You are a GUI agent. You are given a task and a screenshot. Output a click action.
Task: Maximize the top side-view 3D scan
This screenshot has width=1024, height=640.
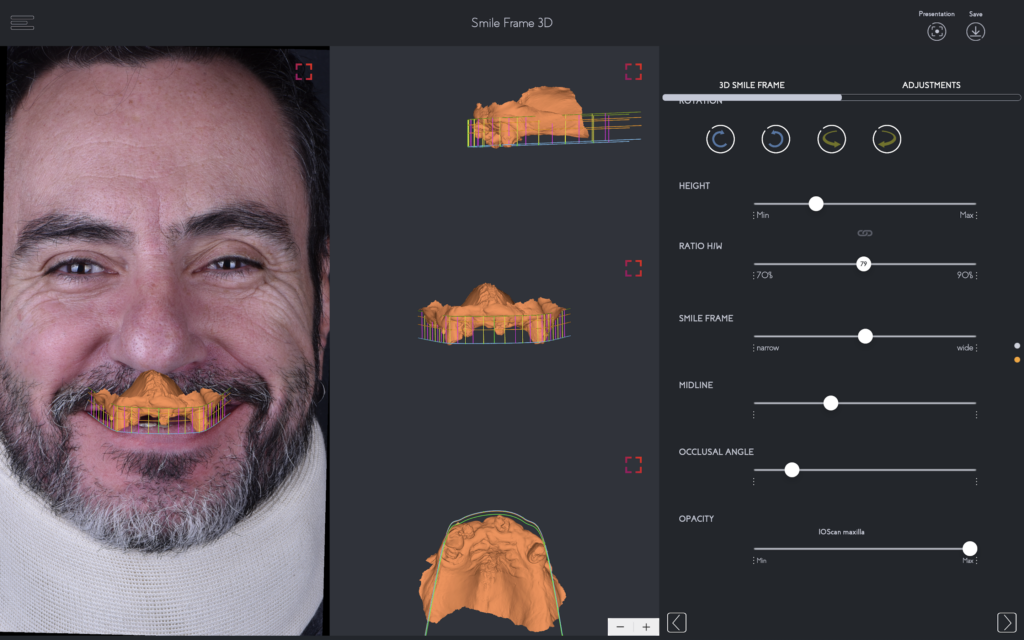click(633, 71)
